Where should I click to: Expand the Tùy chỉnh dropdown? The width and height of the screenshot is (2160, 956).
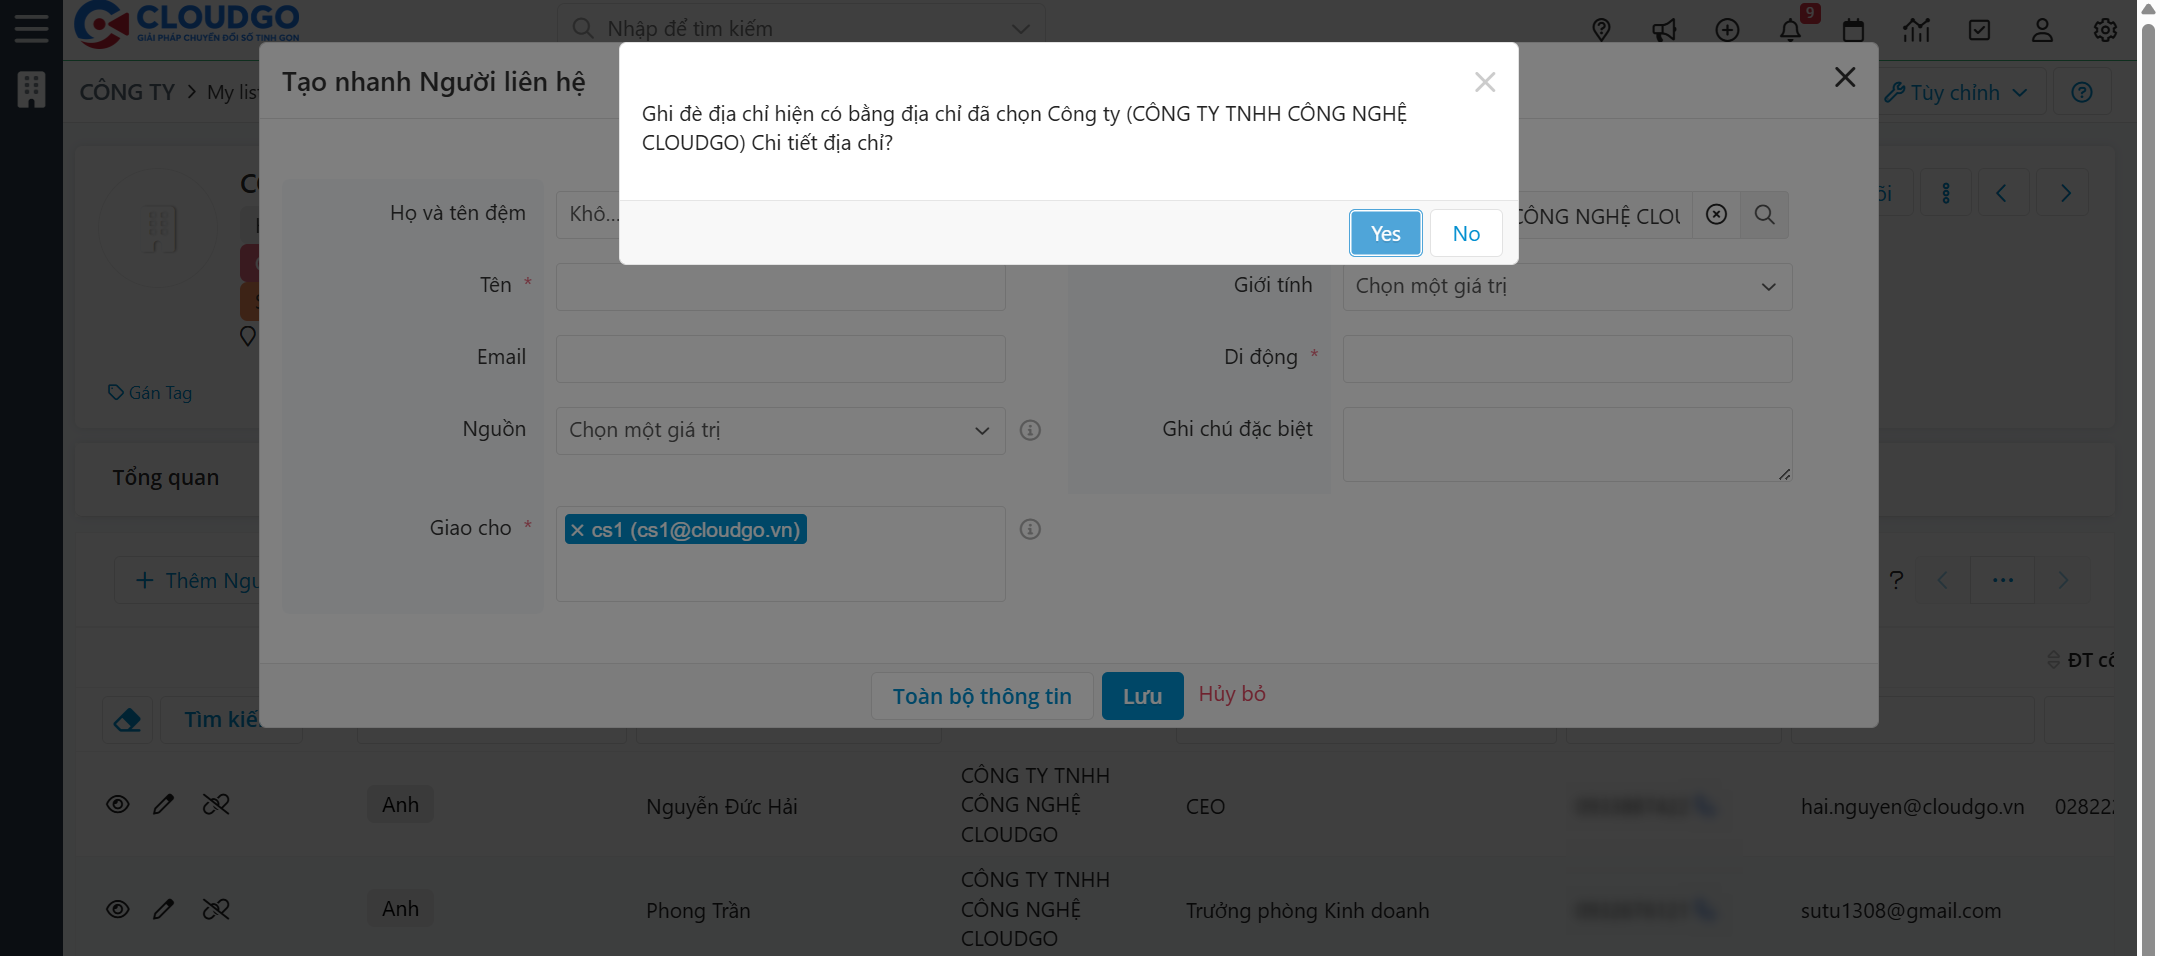1957,92
